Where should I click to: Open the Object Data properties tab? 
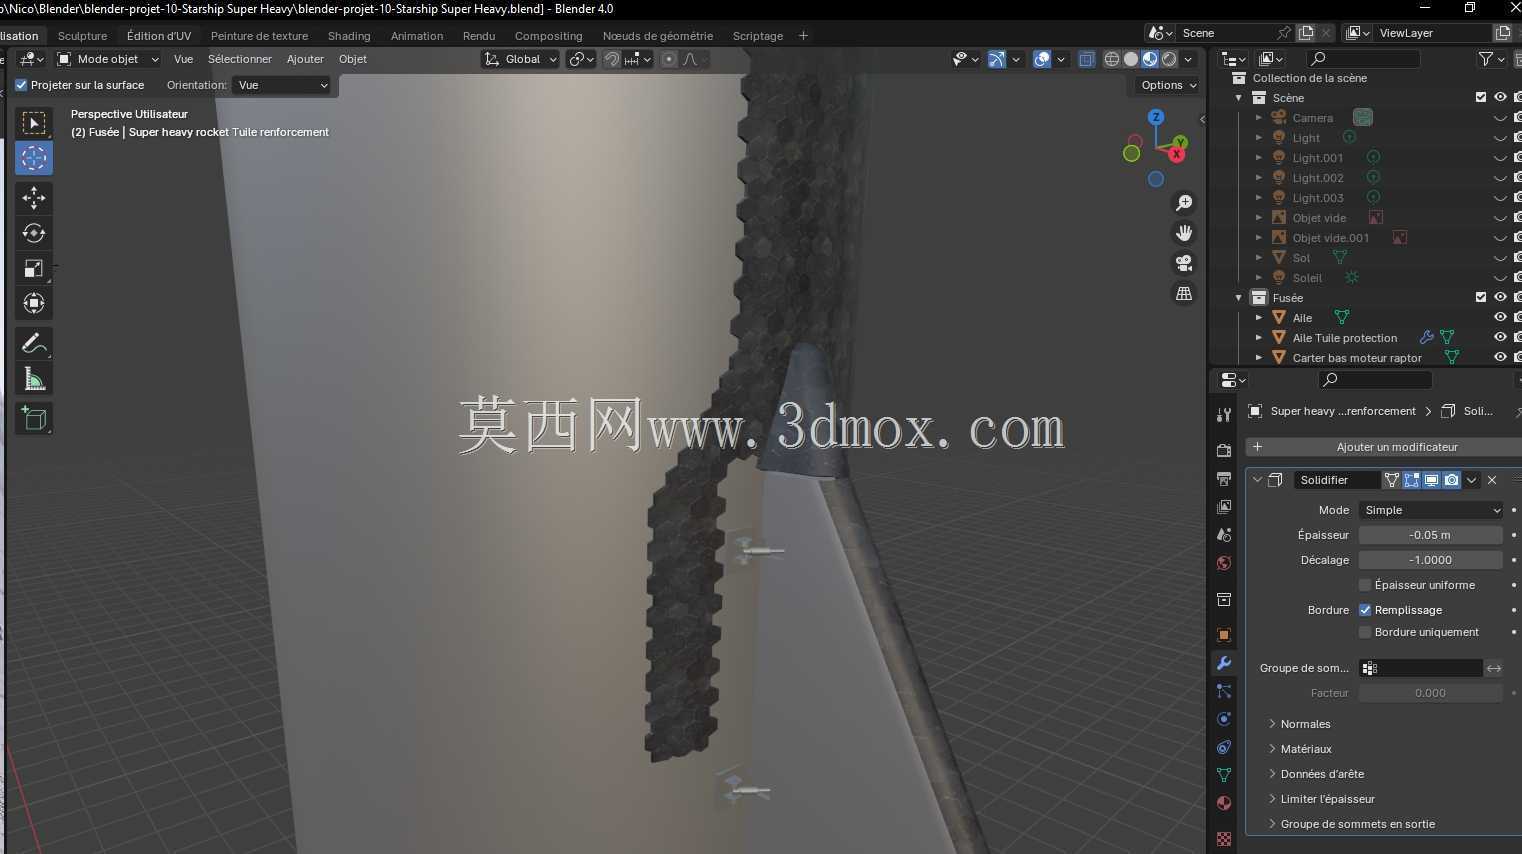(1224, 775)
